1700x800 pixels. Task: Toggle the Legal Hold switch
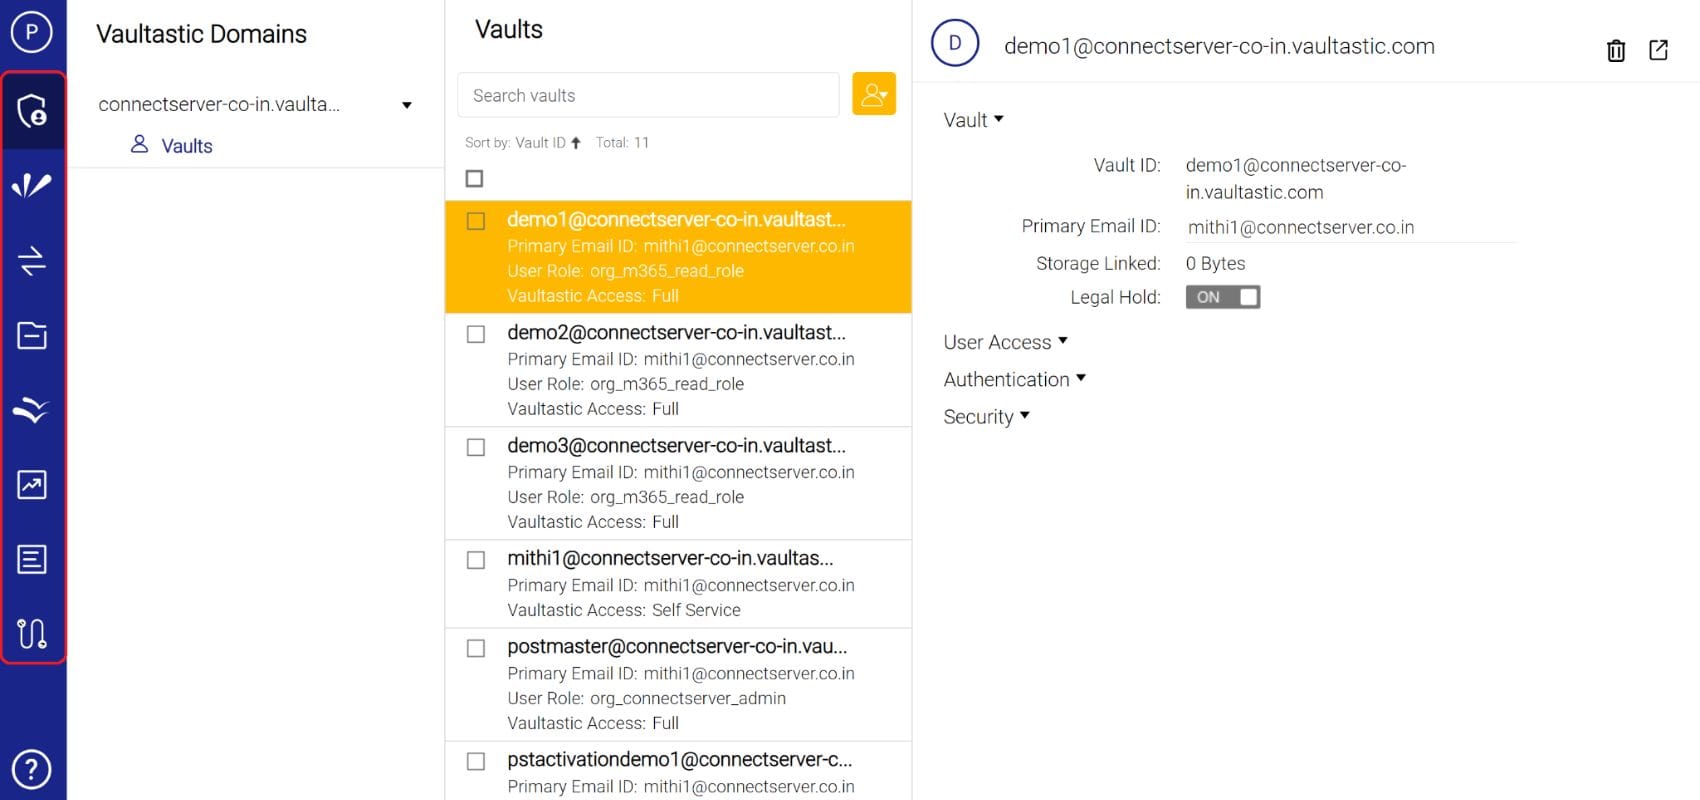[x=1222, y=297]
